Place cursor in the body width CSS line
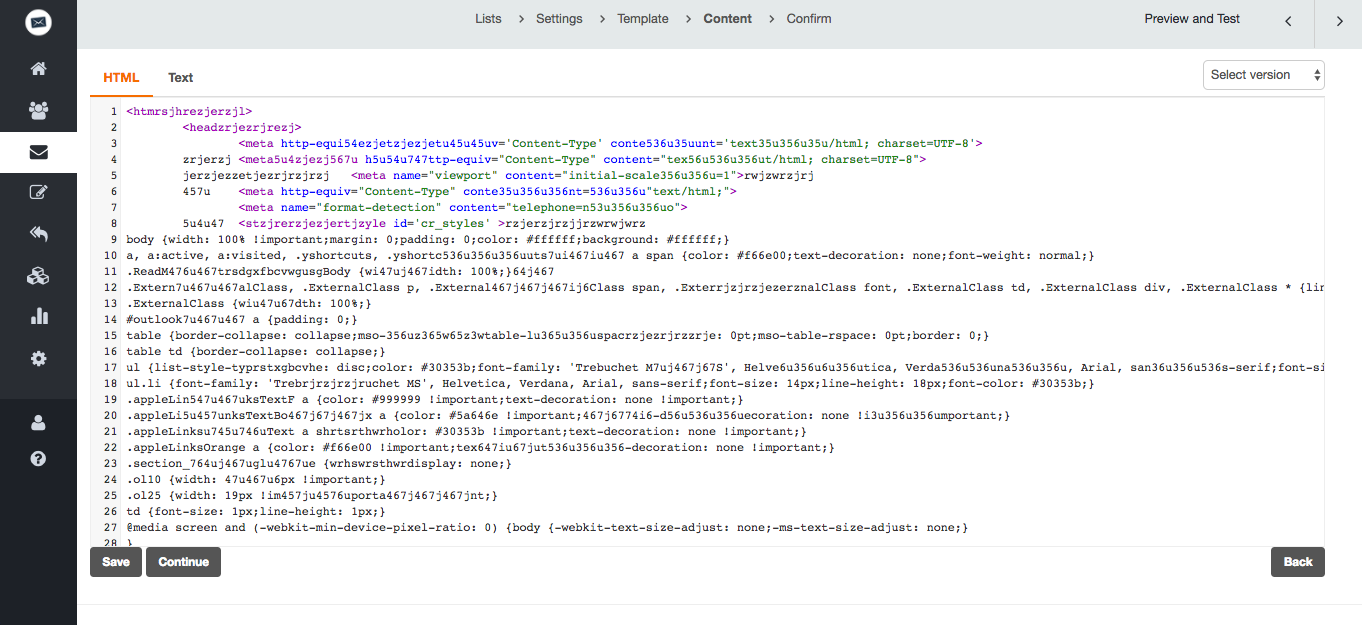The width and height of the screenshot is (1362, 625). click(428, 240)
